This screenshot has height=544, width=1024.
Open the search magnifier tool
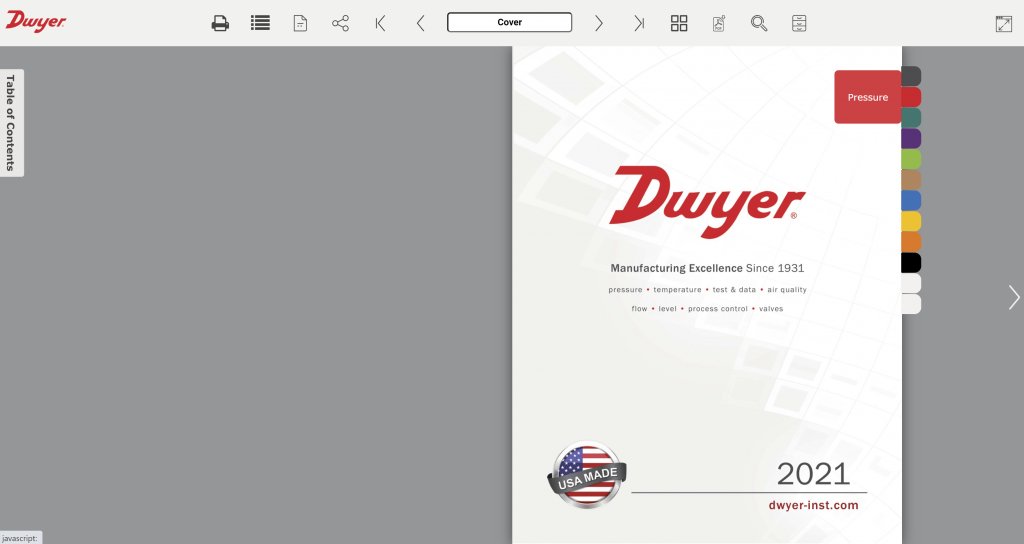[759, 24]
